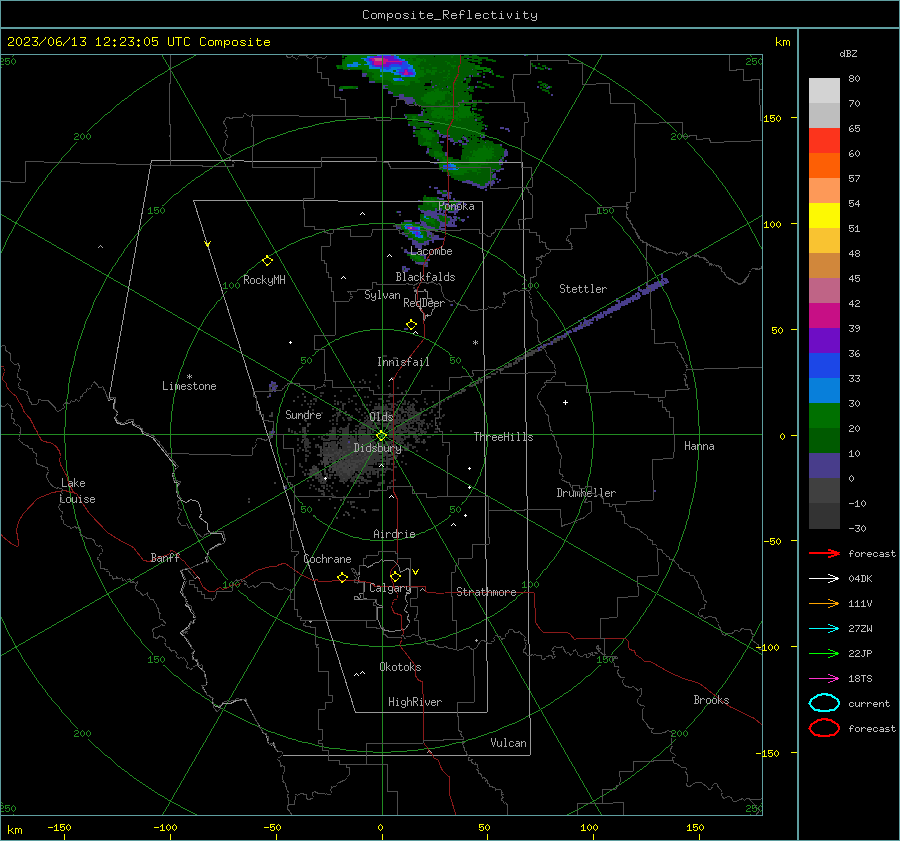Click the Didsbury label

point(377,448)
